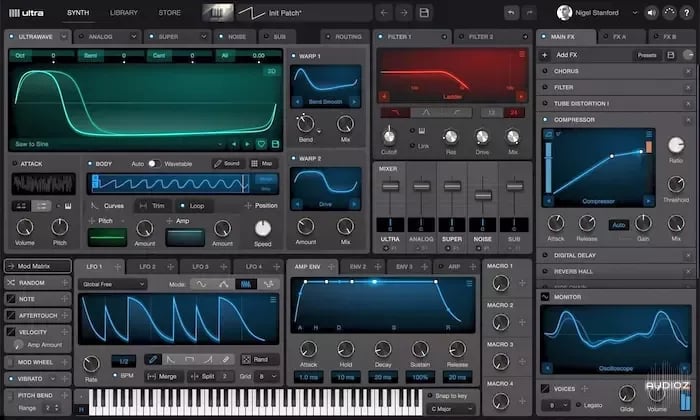700x420 pixels.
Task: Choose the sine LFO mode icon
Action: coord(201,284)
